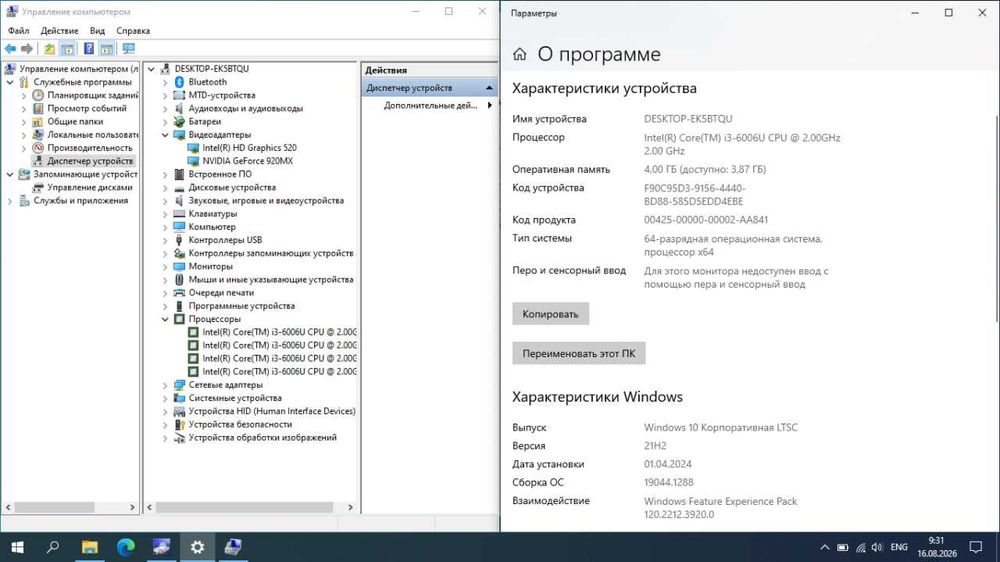Image resolution: width=1000 pixels, height=562 pixels.
Task: Click the Forward arrow in Computer Management toolbar
Action: click(27, 48)
